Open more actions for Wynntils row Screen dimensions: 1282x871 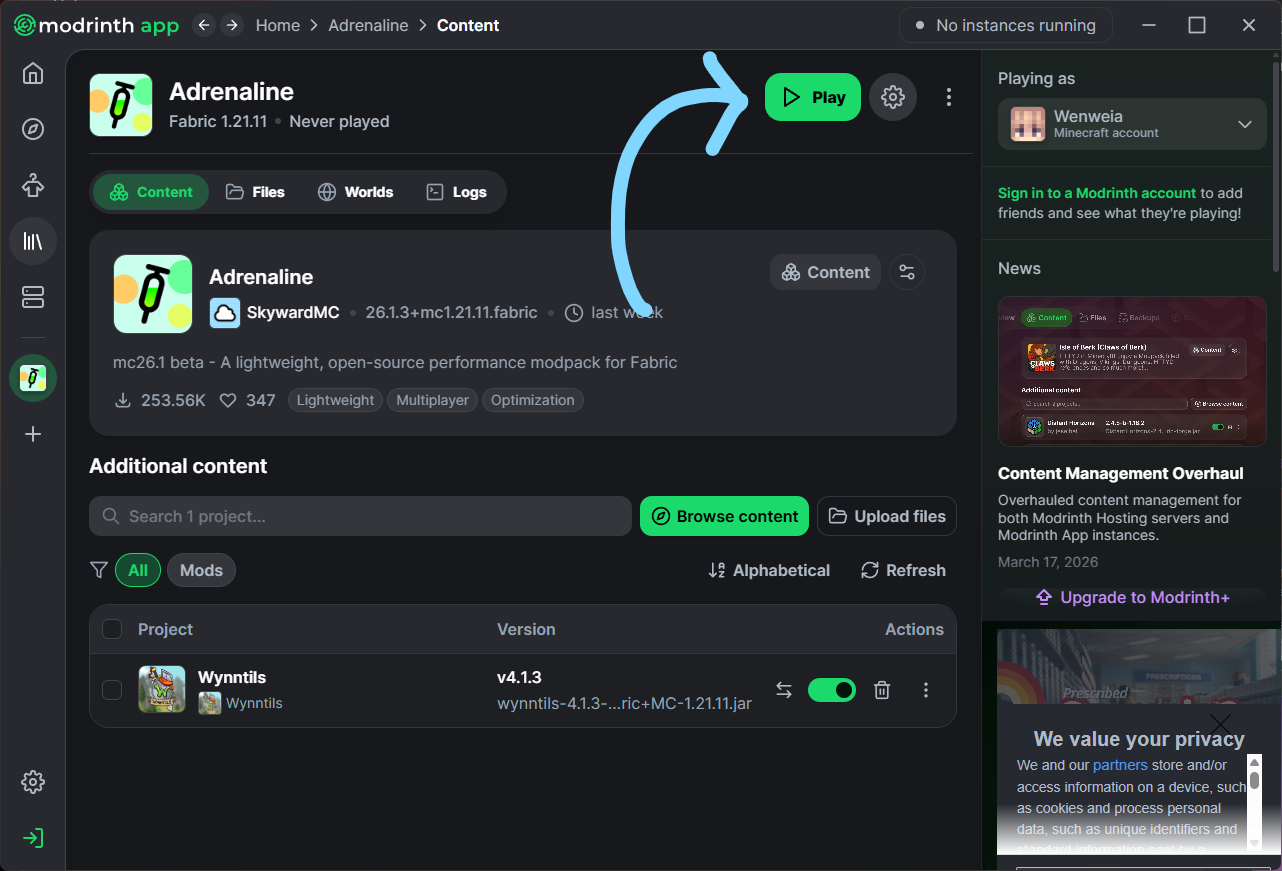[926, 690]
